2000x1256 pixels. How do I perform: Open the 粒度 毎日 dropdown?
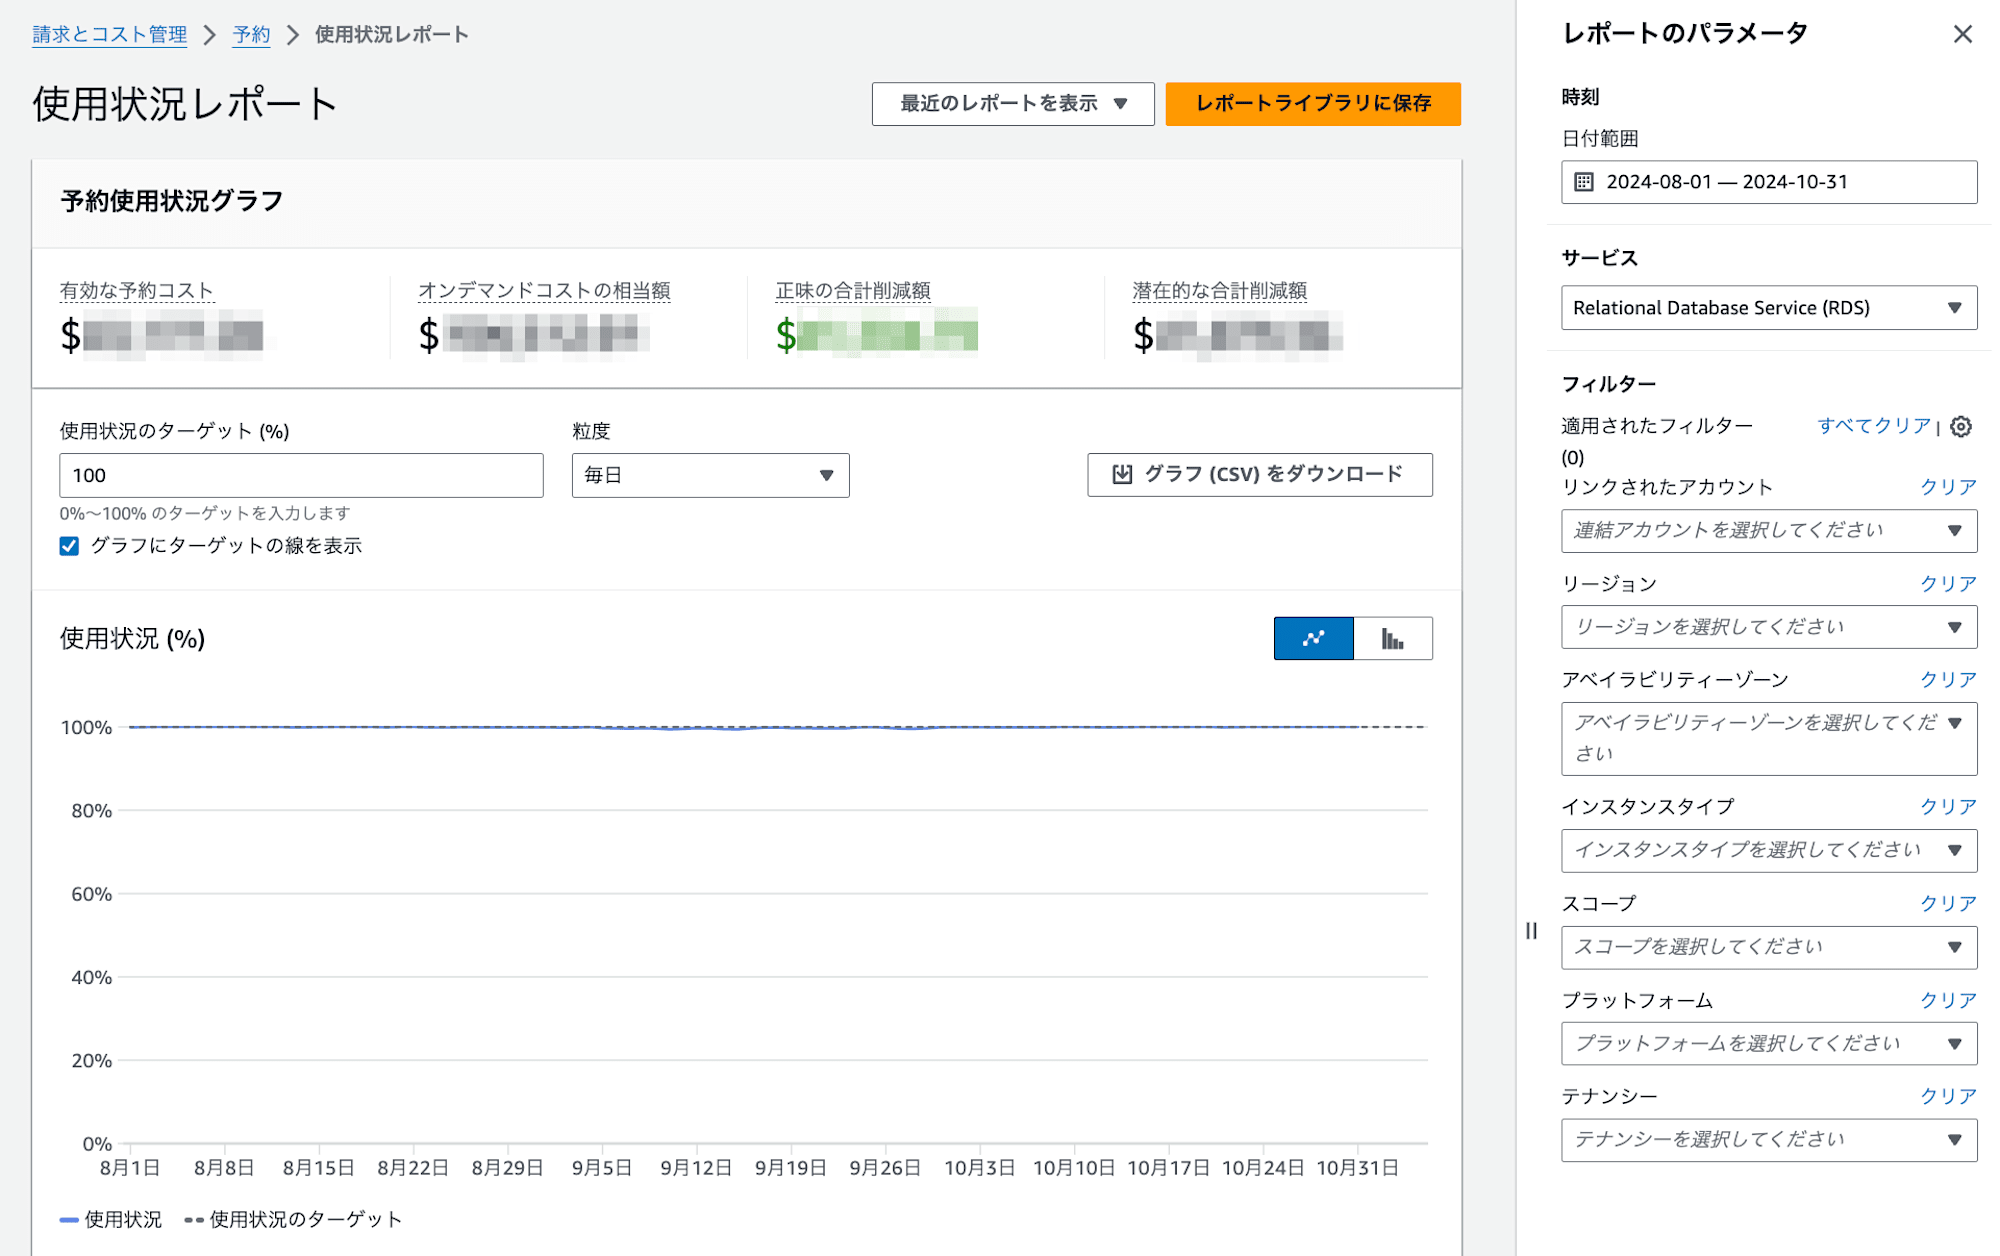(710, 475)
